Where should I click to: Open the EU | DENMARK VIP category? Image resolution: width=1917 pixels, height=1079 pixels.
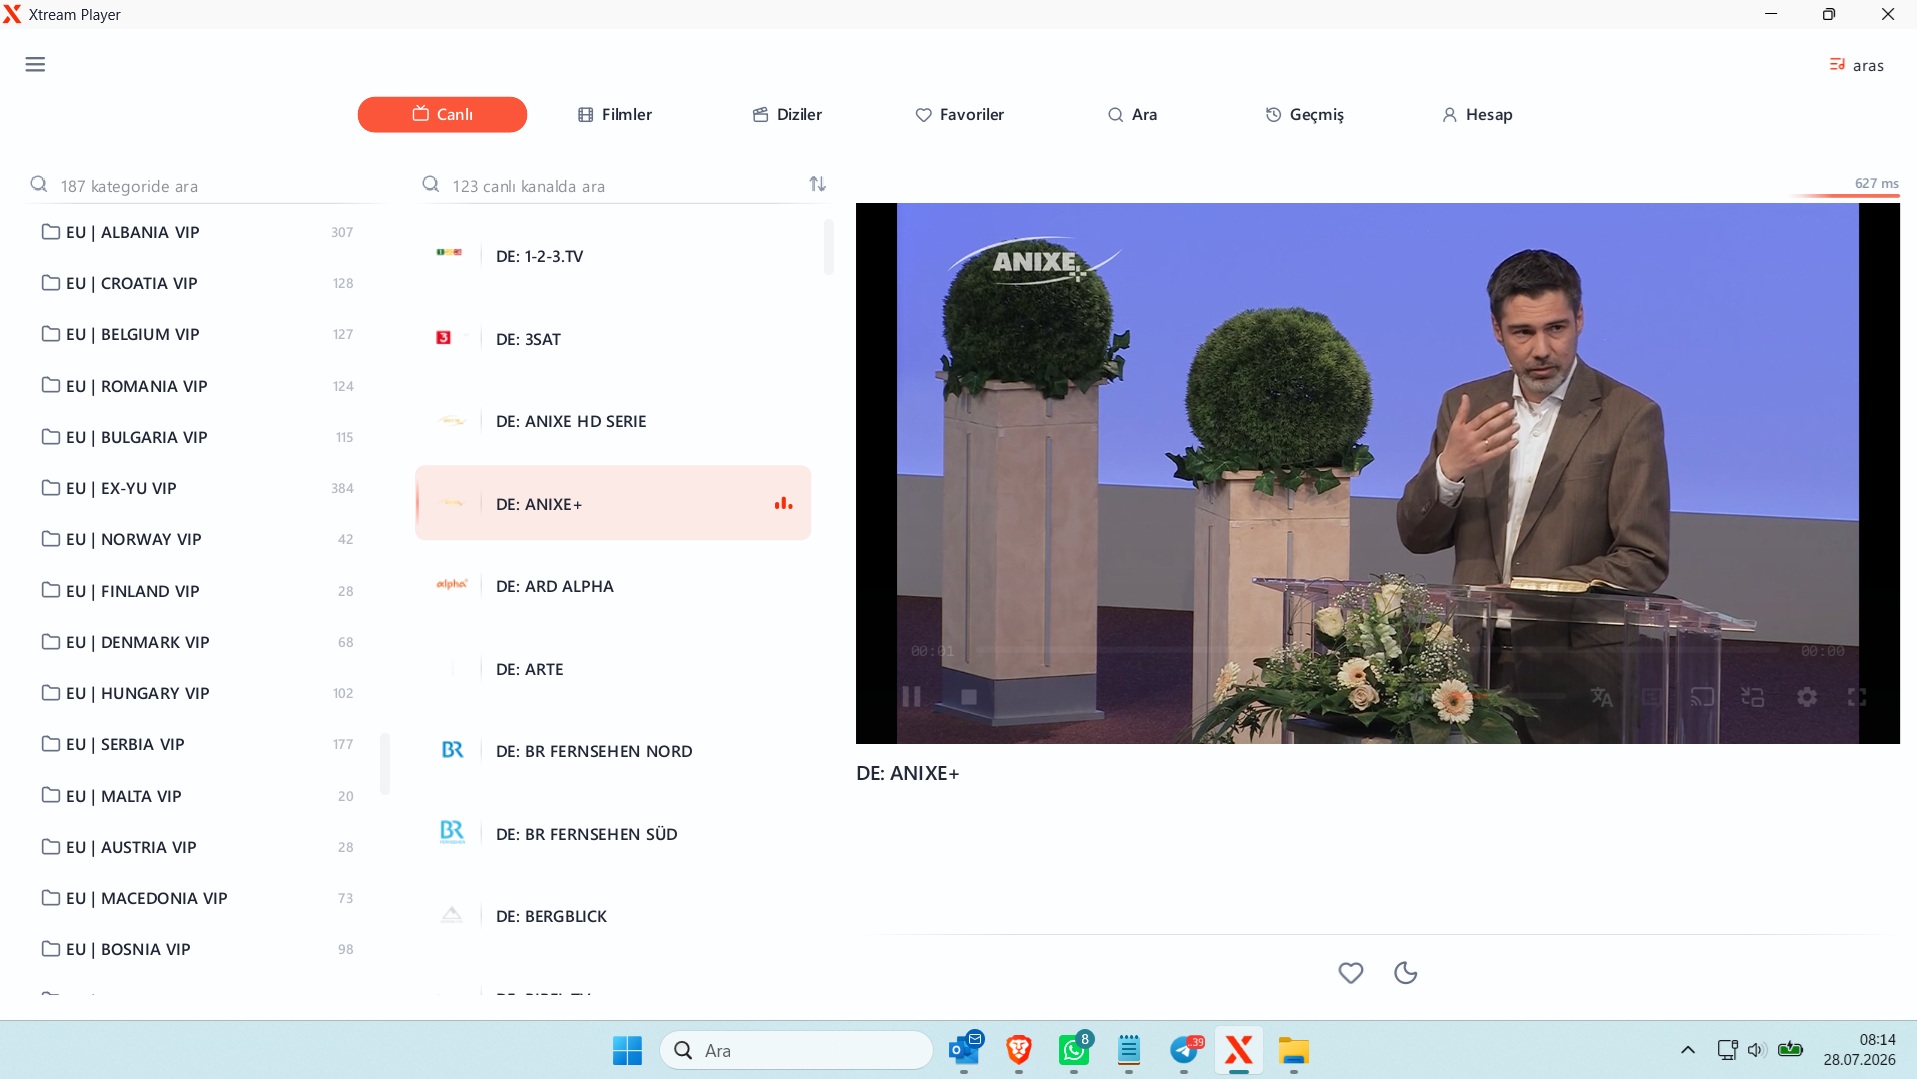tap(198, 642)
